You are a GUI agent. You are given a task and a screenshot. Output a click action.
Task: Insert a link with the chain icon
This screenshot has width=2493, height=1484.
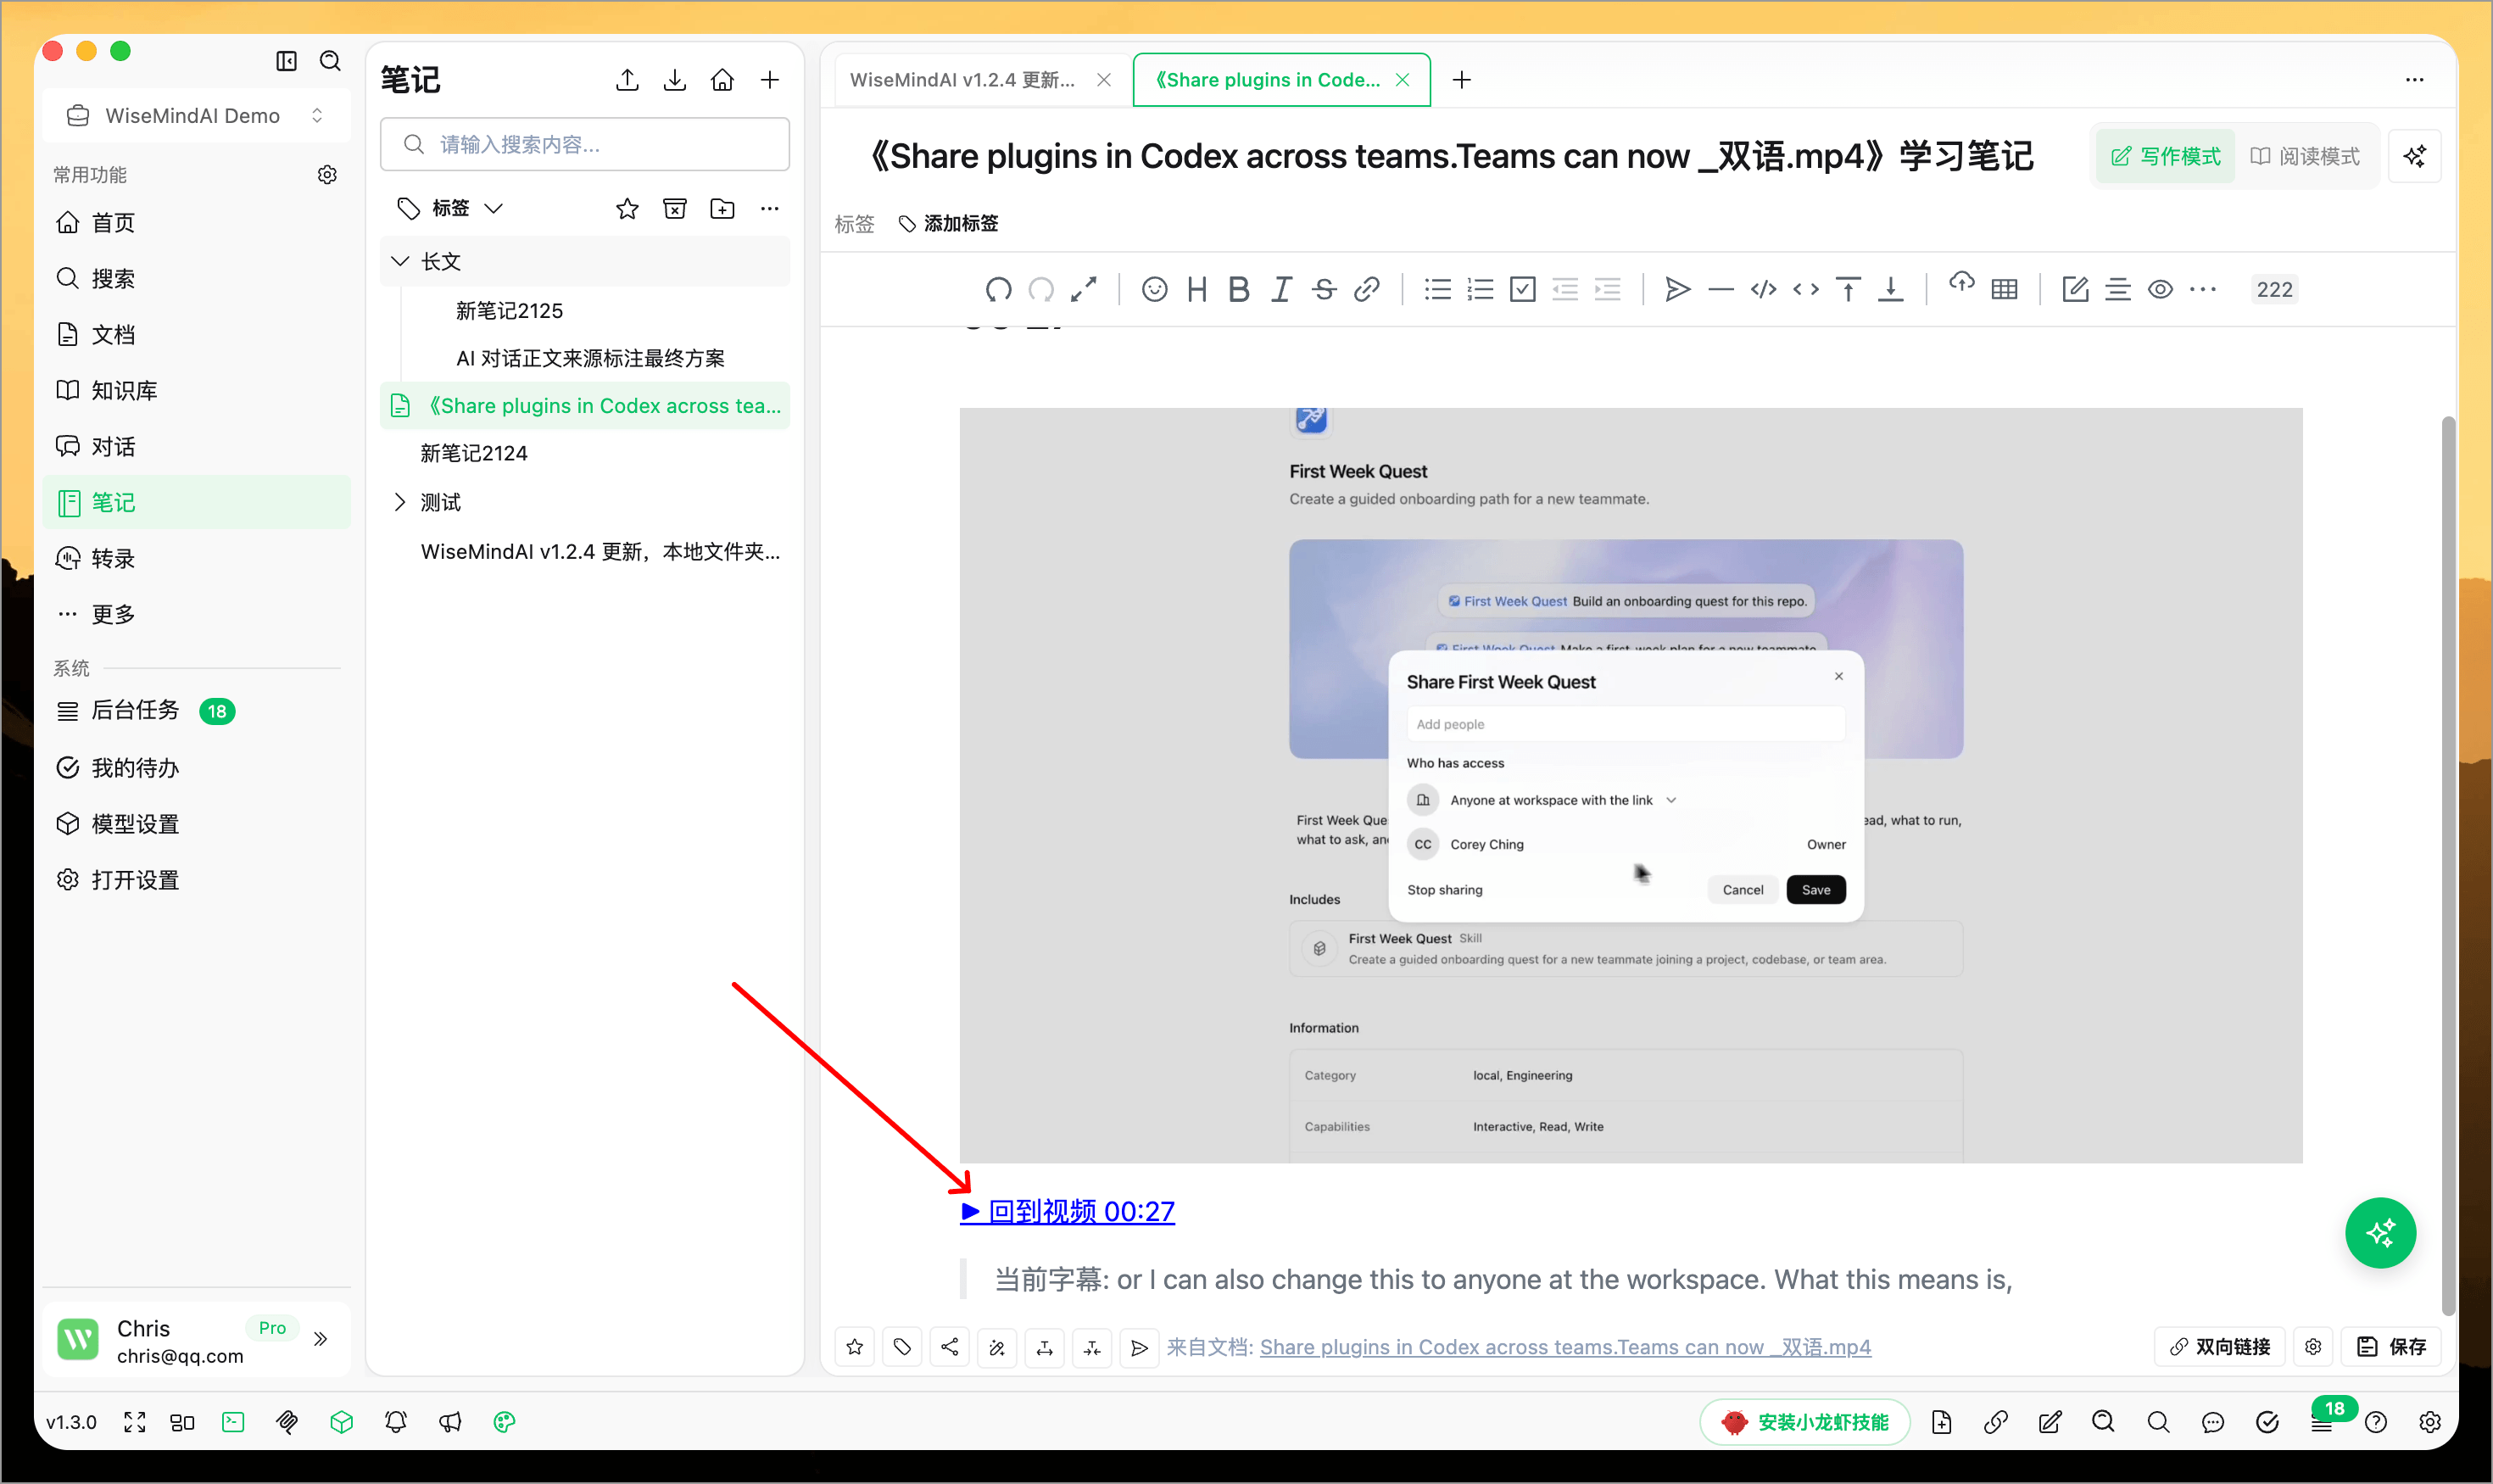click(1366, 289)
